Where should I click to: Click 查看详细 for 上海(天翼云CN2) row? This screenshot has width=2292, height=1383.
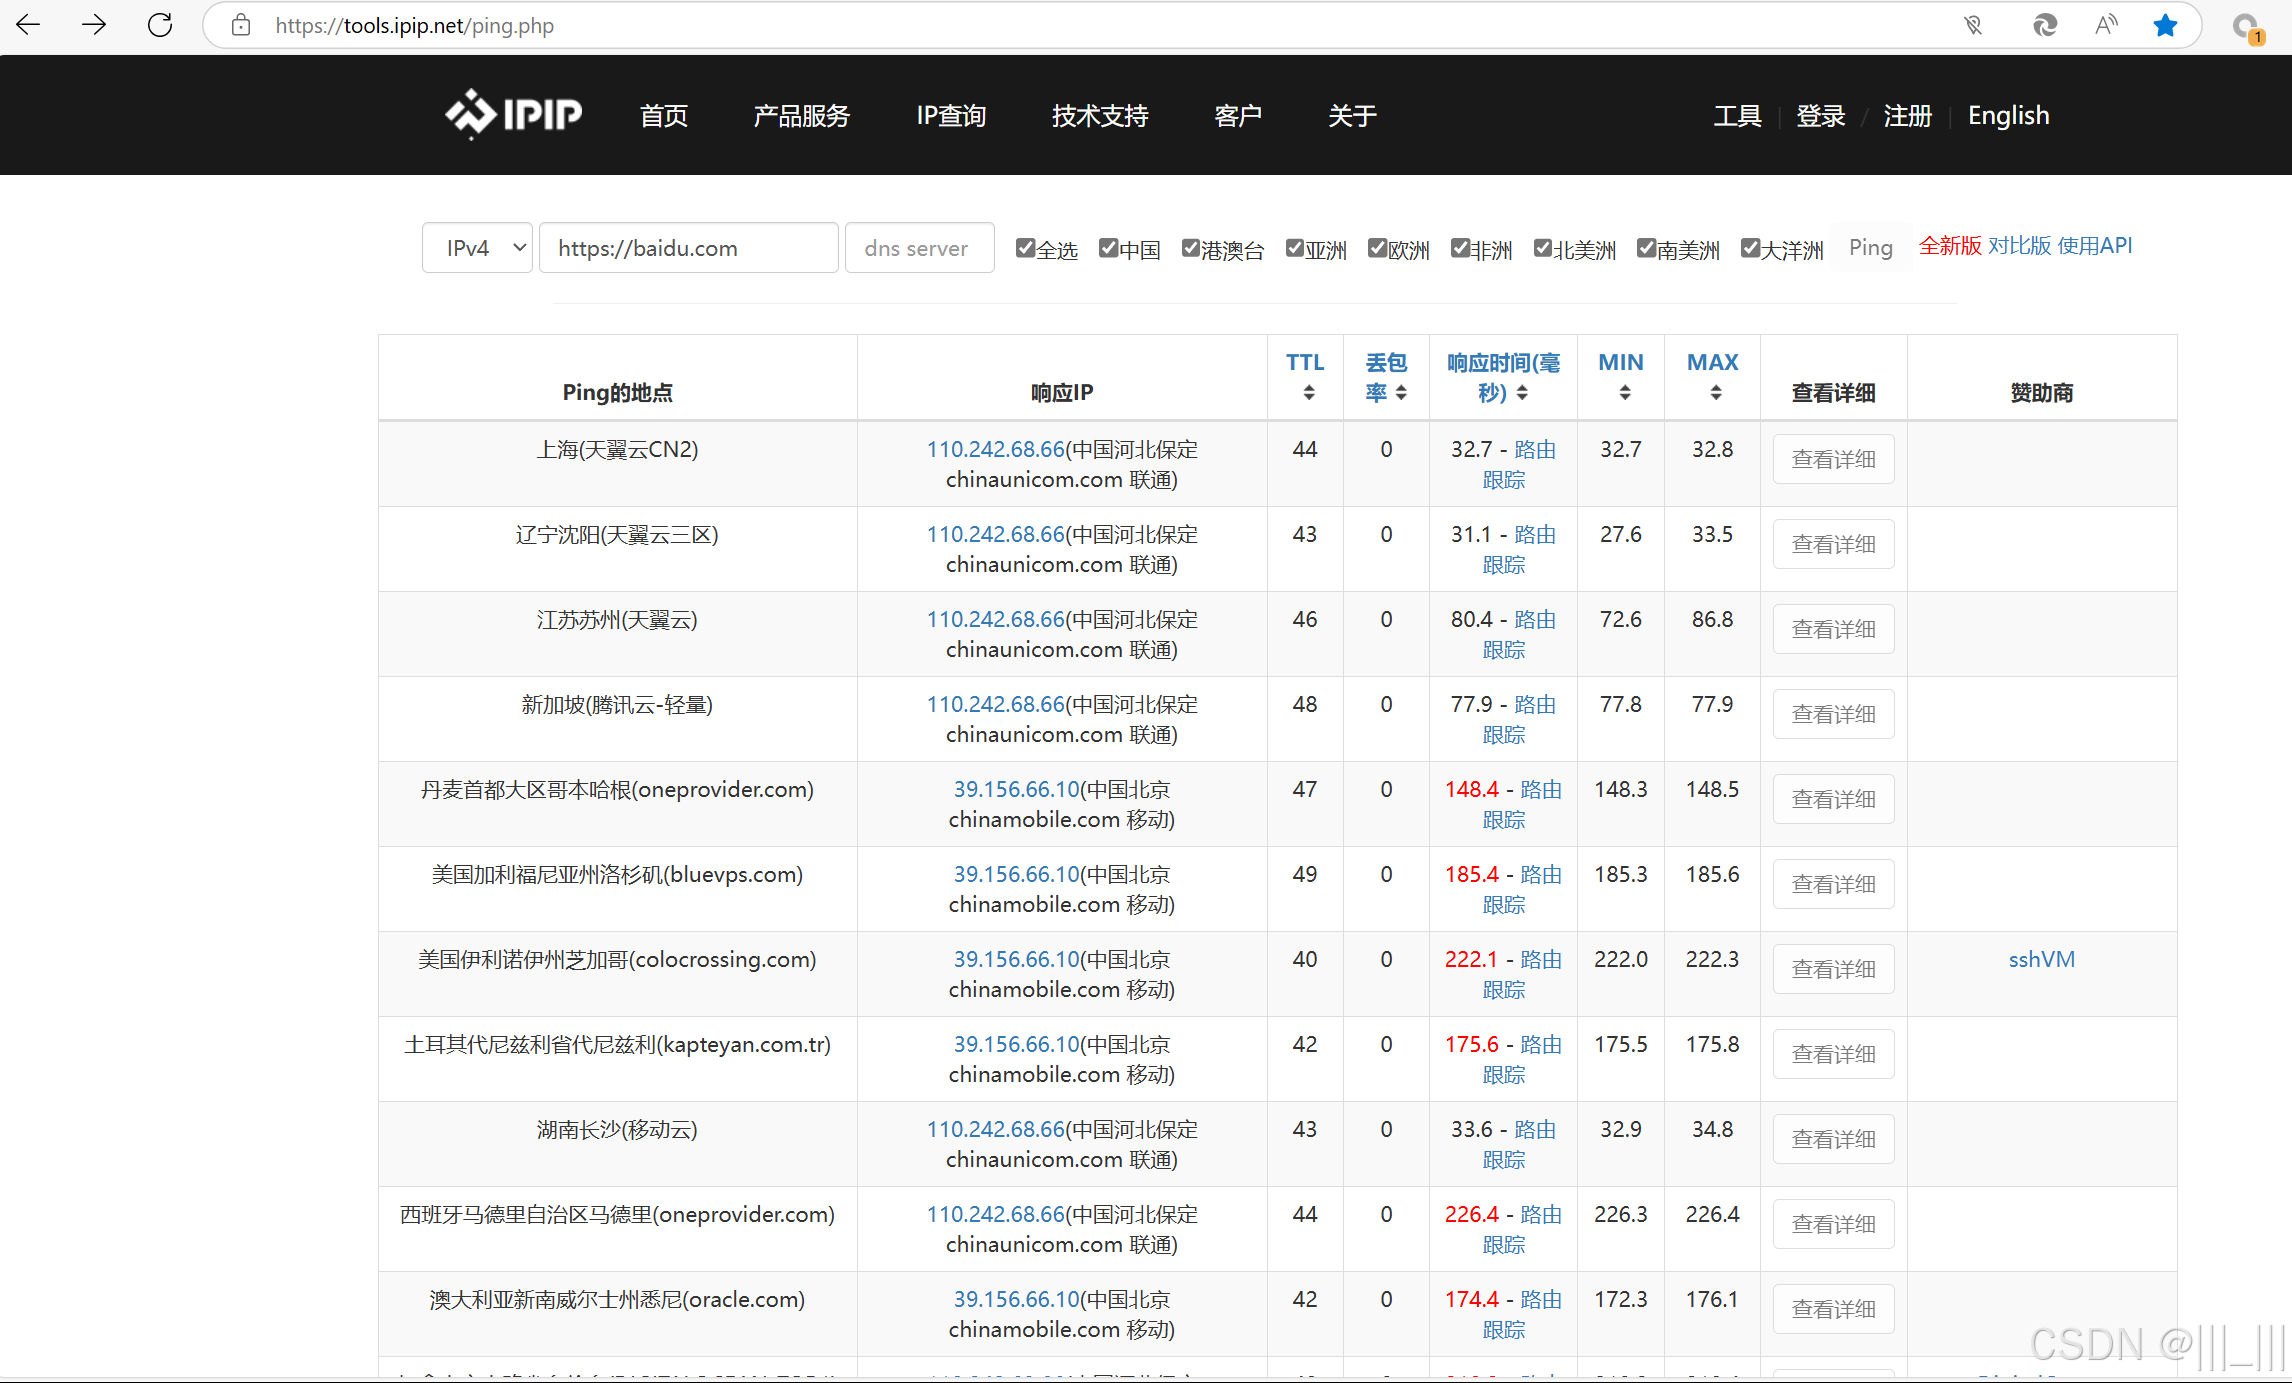(1832, 459)
